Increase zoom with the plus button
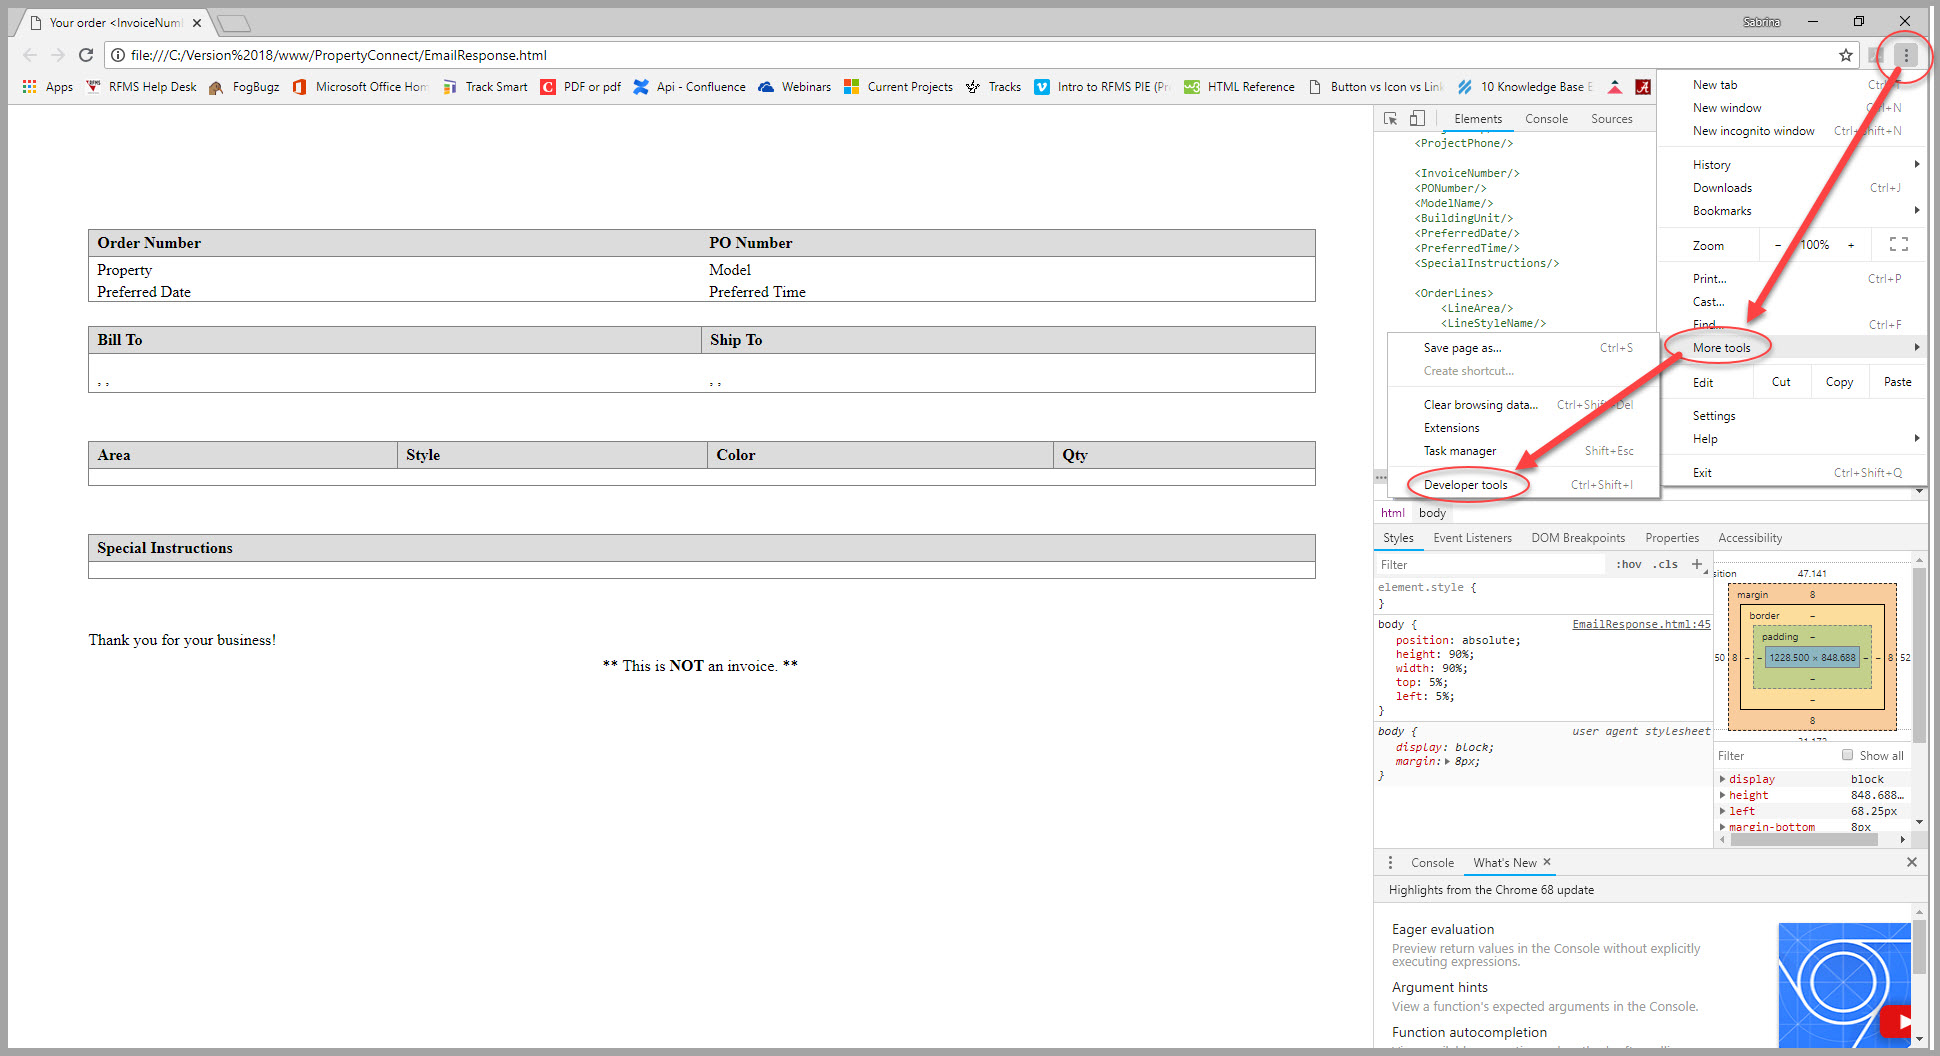This screenshot has width=1940, height=1056. click(x=1851, y=245)
